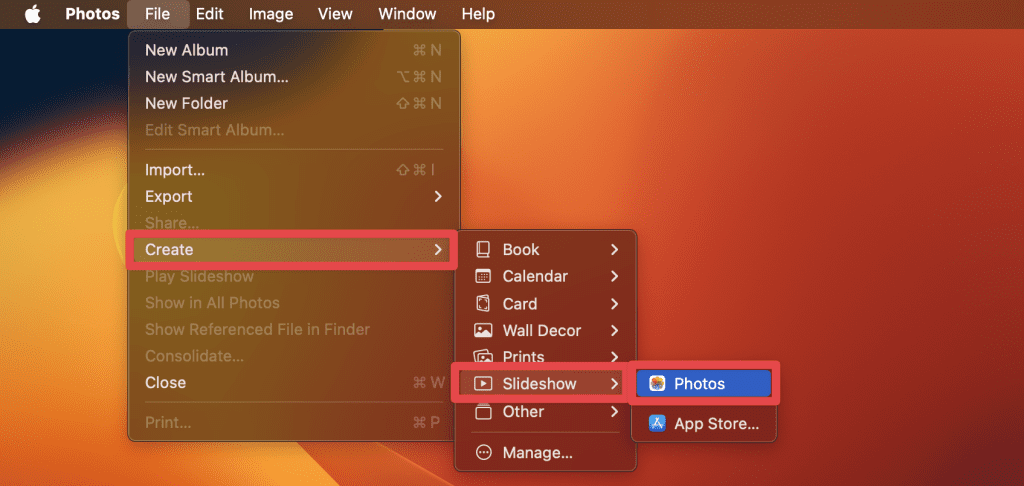Click the Photos app icon in submenu

pyautogui.click(x=657, y=384)
